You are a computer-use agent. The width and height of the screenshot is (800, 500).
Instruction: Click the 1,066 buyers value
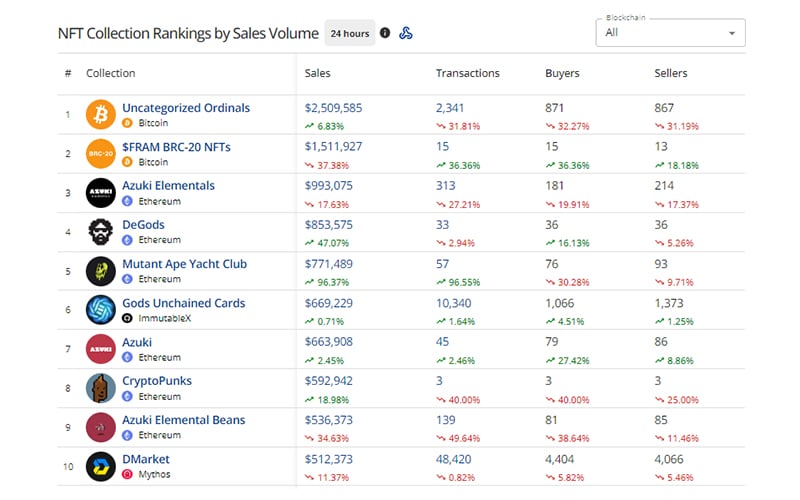560,303
